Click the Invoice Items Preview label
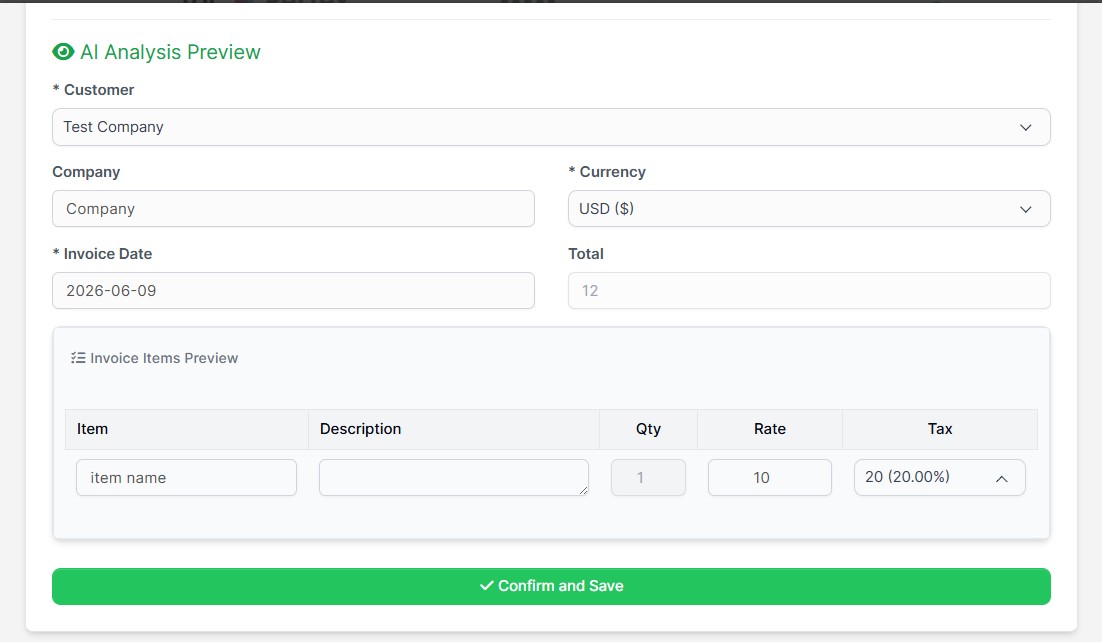 164,358
